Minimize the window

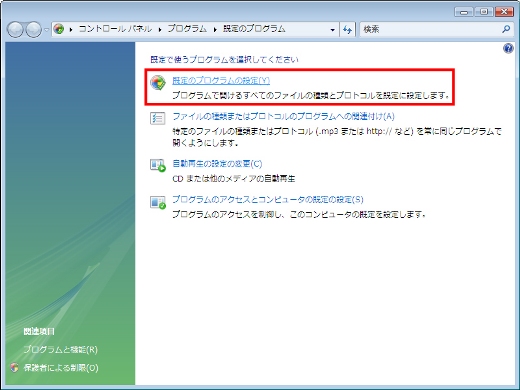(x=463, y=12)
